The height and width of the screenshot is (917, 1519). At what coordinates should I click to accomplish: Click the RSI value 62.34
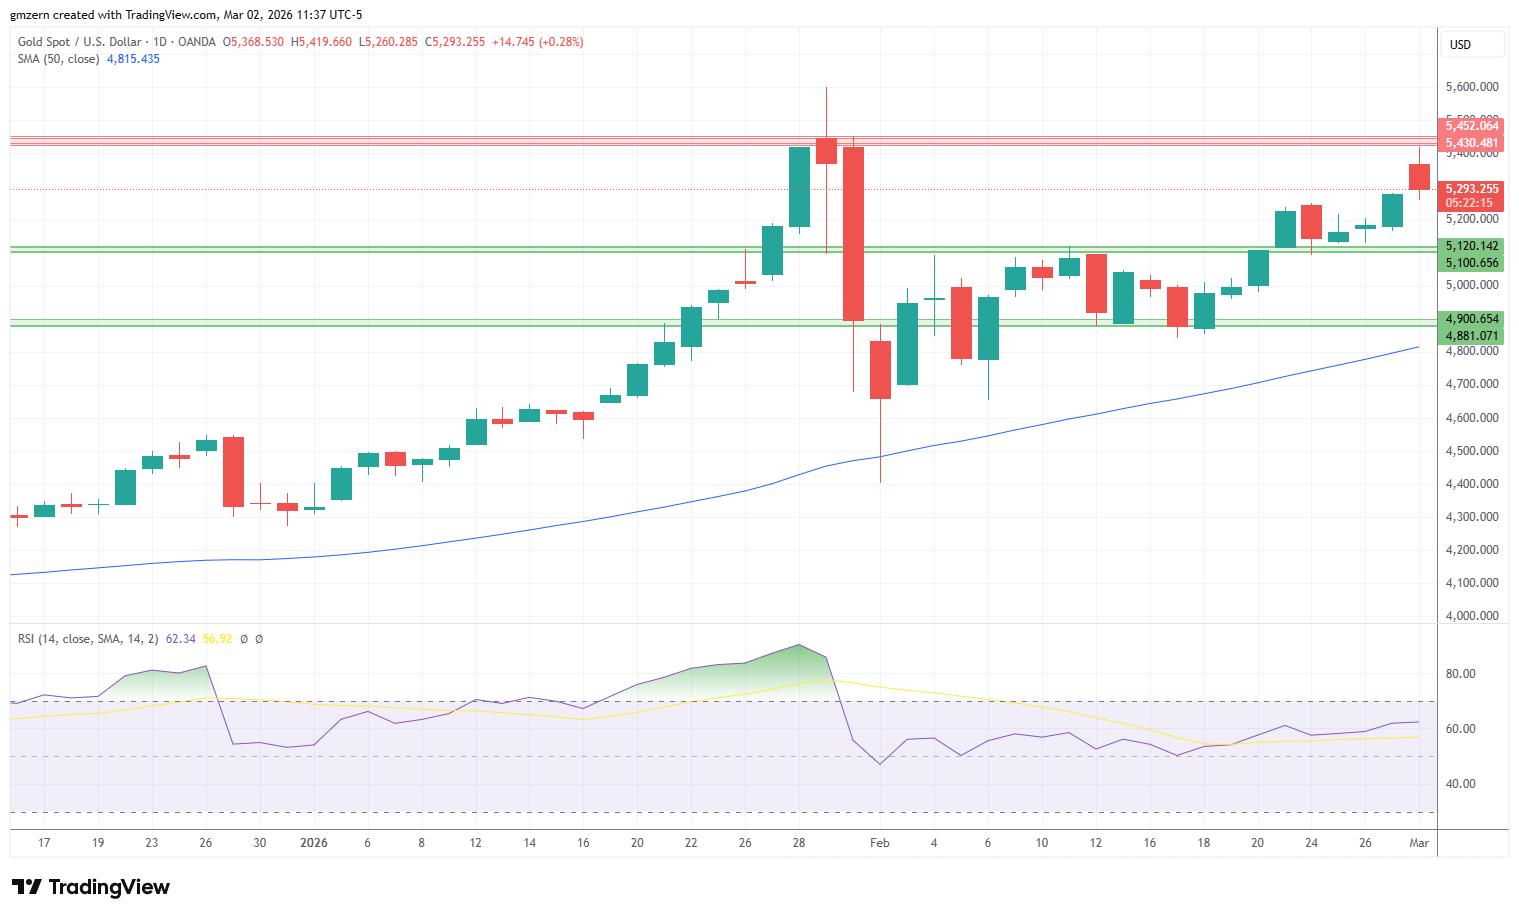click(180, 639)
